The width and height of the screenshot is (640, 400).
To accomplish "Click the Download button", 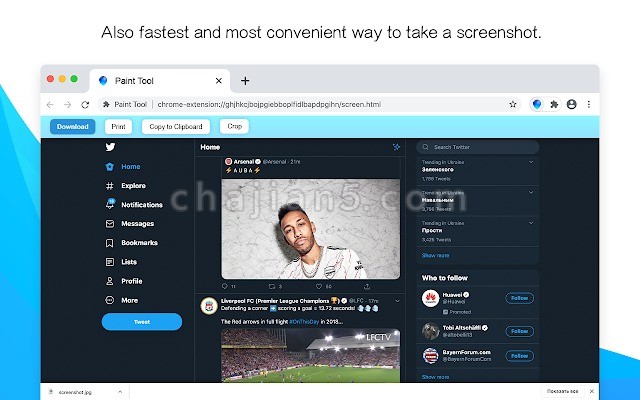I will pyautogui.click(x=73, y=127).
